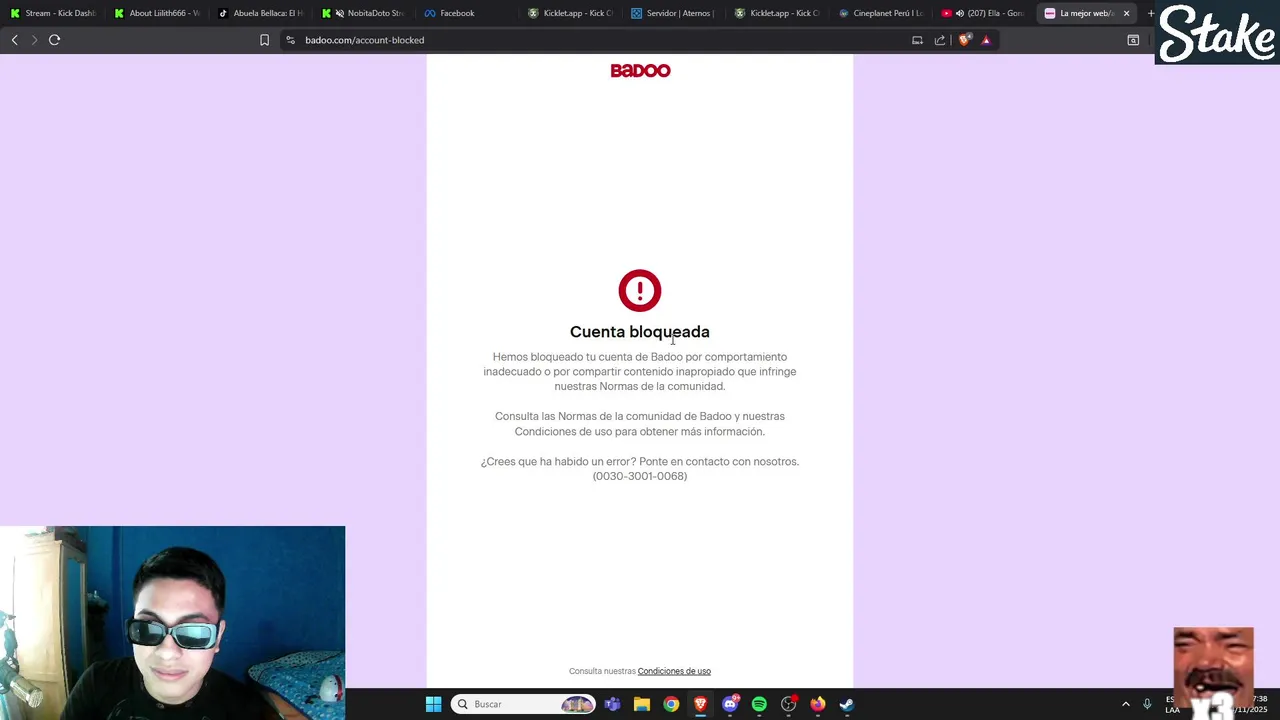The image size is (1280, 720).
Task: Open Brave Shields lion icon
Action: point(964,40)
